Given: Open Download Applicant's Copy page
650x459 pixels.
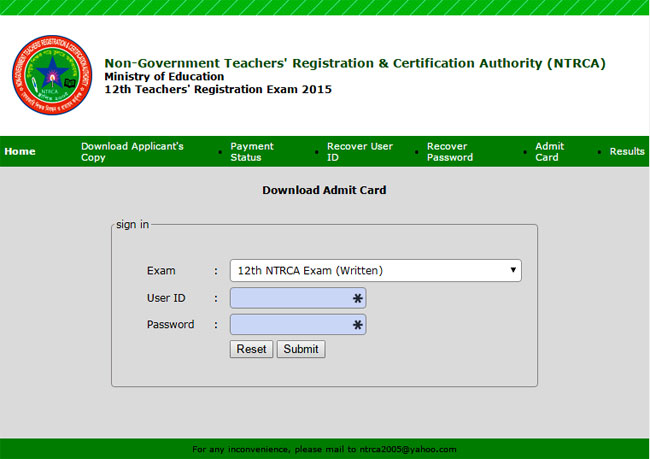Looking at the screenshot, I should (x=132, y=152).
